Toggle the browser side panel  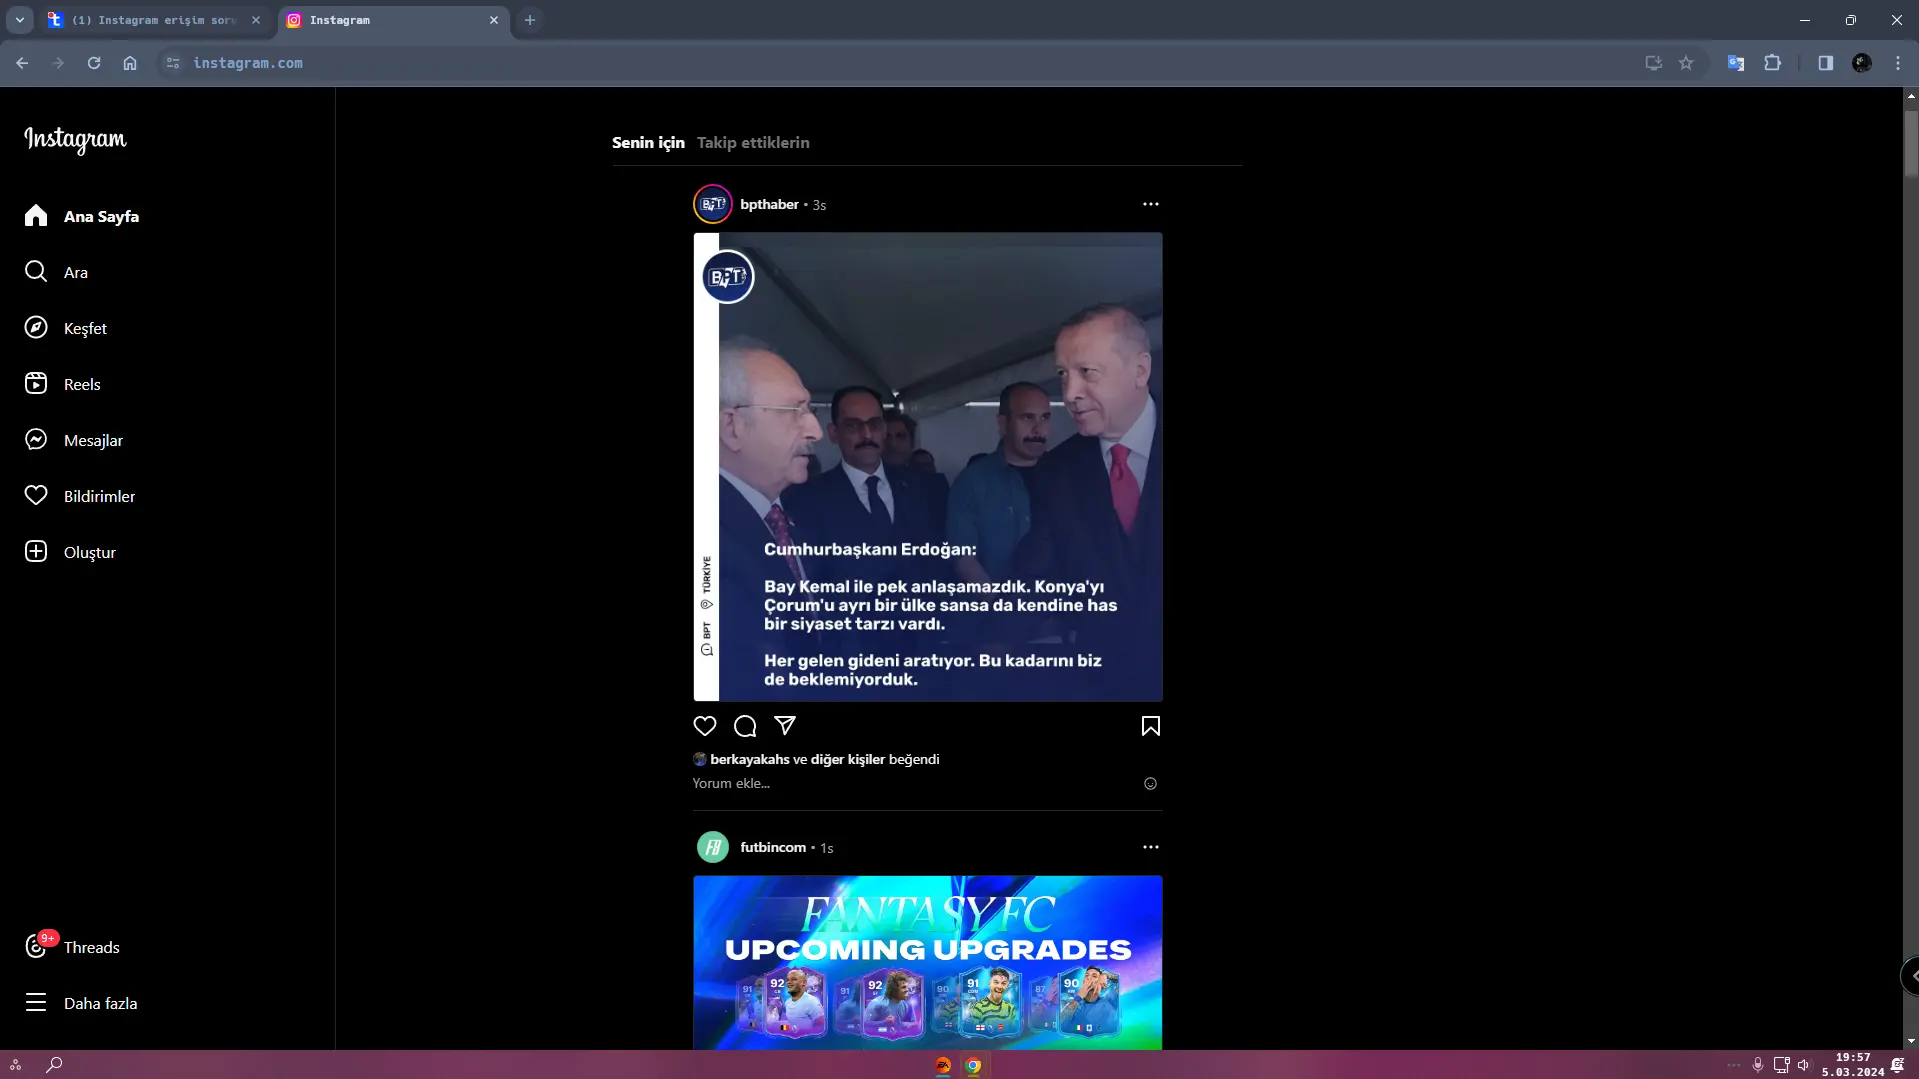click(x=1825, y=63)
